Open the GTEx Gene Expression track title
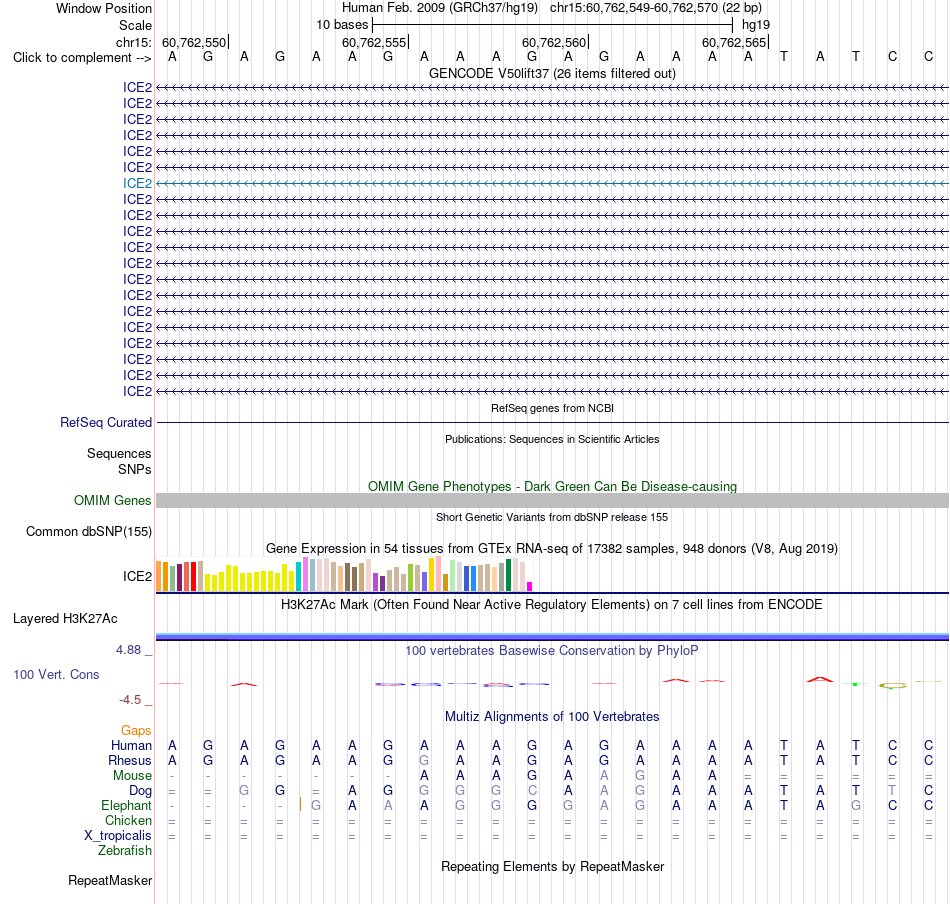 552,548
